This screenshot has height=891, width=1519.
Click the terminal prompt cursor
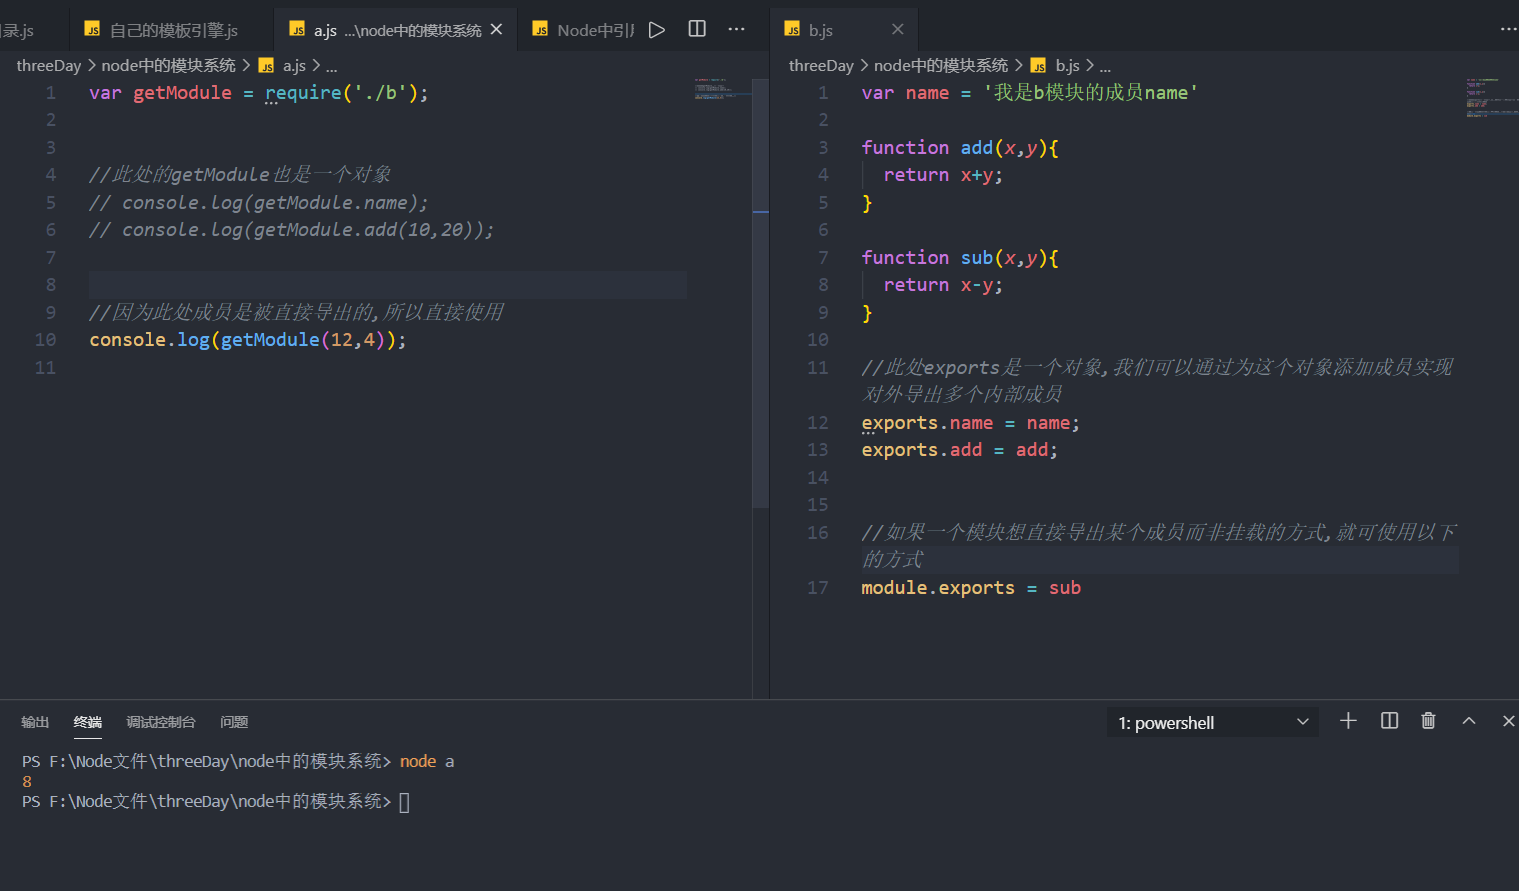click(404, 802)
